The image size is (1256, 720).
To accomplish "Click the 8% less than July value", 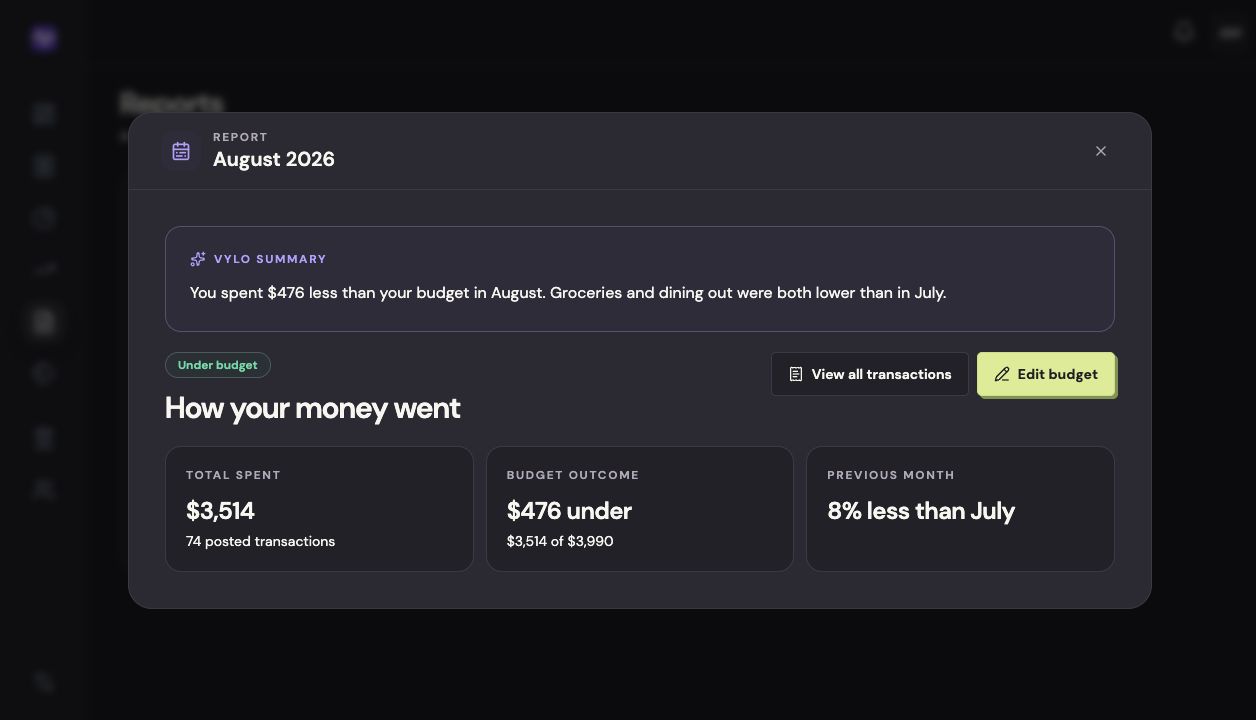I will 921,511.
